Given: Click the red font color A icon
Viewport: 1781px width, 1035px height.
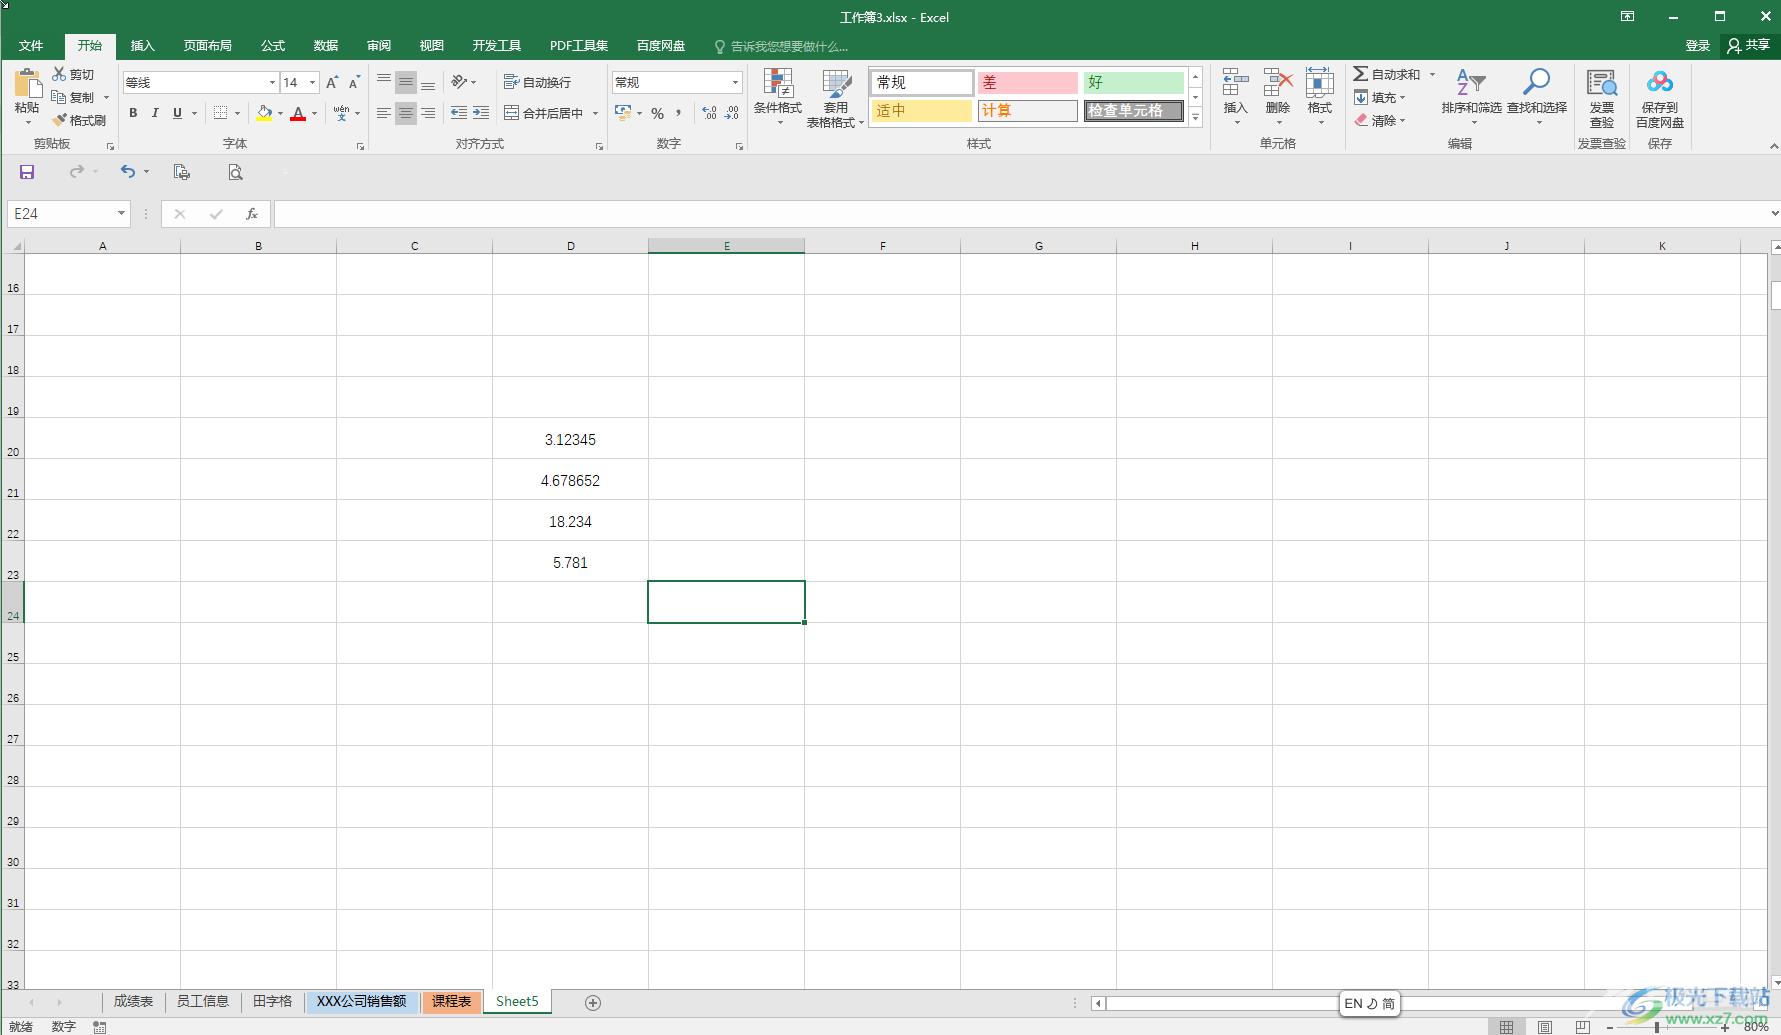Looking at the screenshot, I should click(x=298, y=113).
